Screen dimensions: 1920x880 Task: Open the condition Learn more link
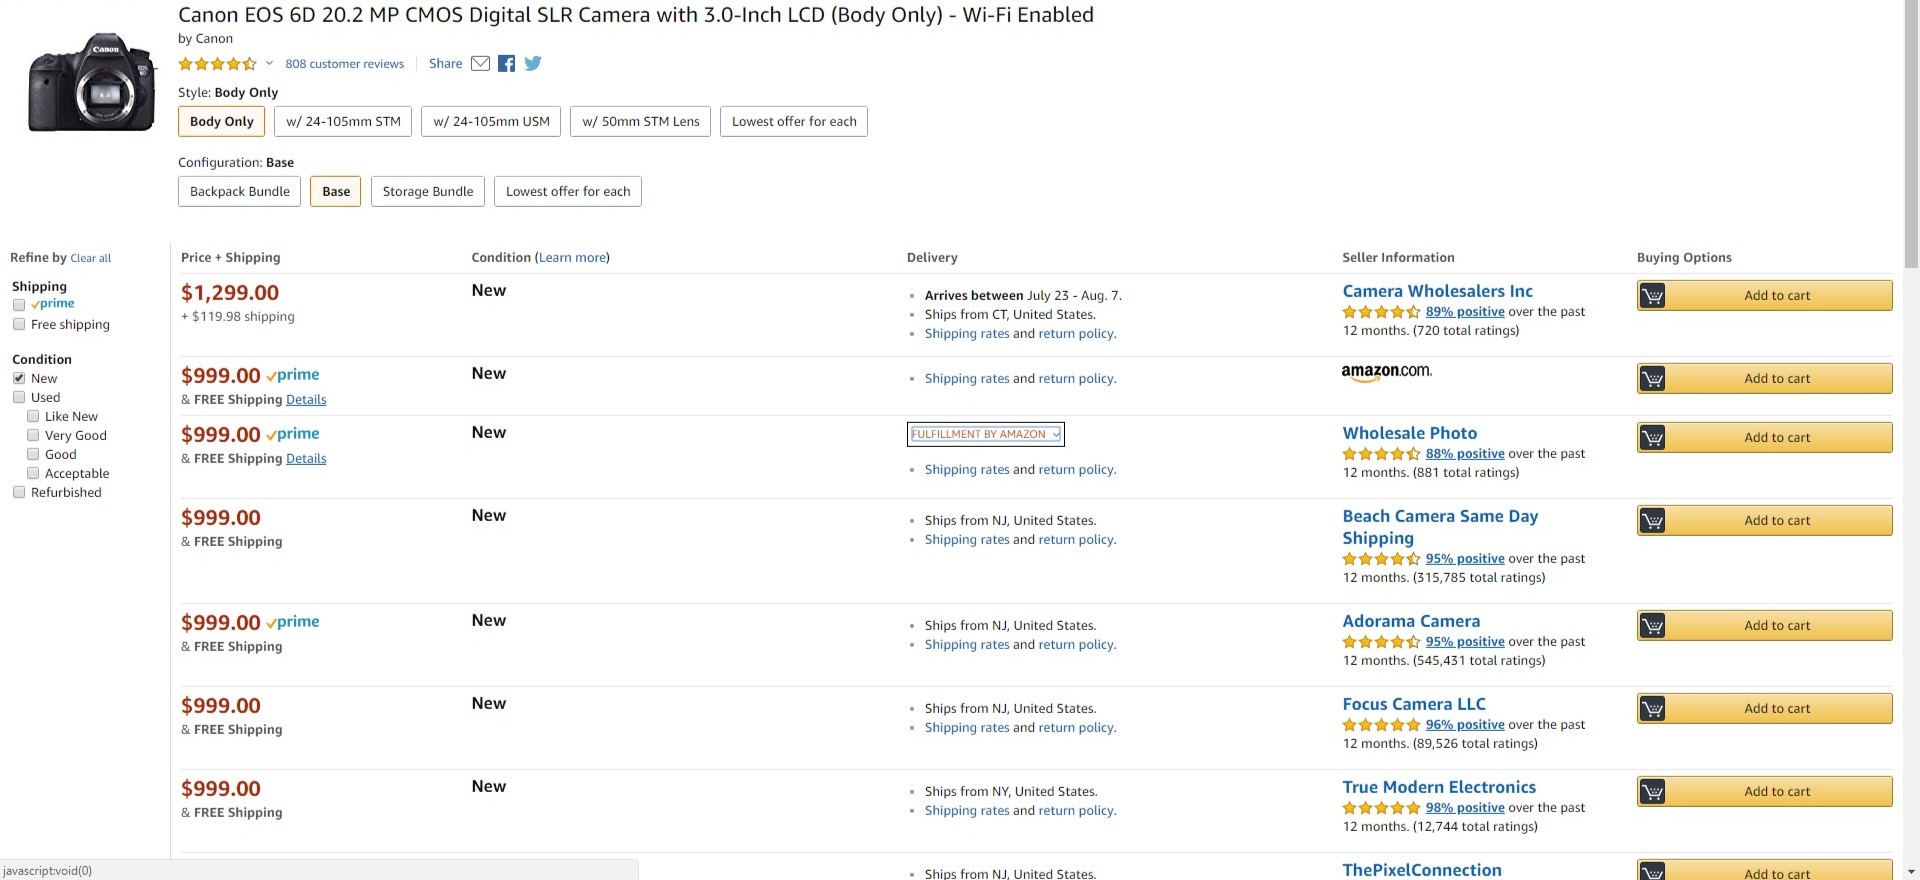(x=572, y=258)
